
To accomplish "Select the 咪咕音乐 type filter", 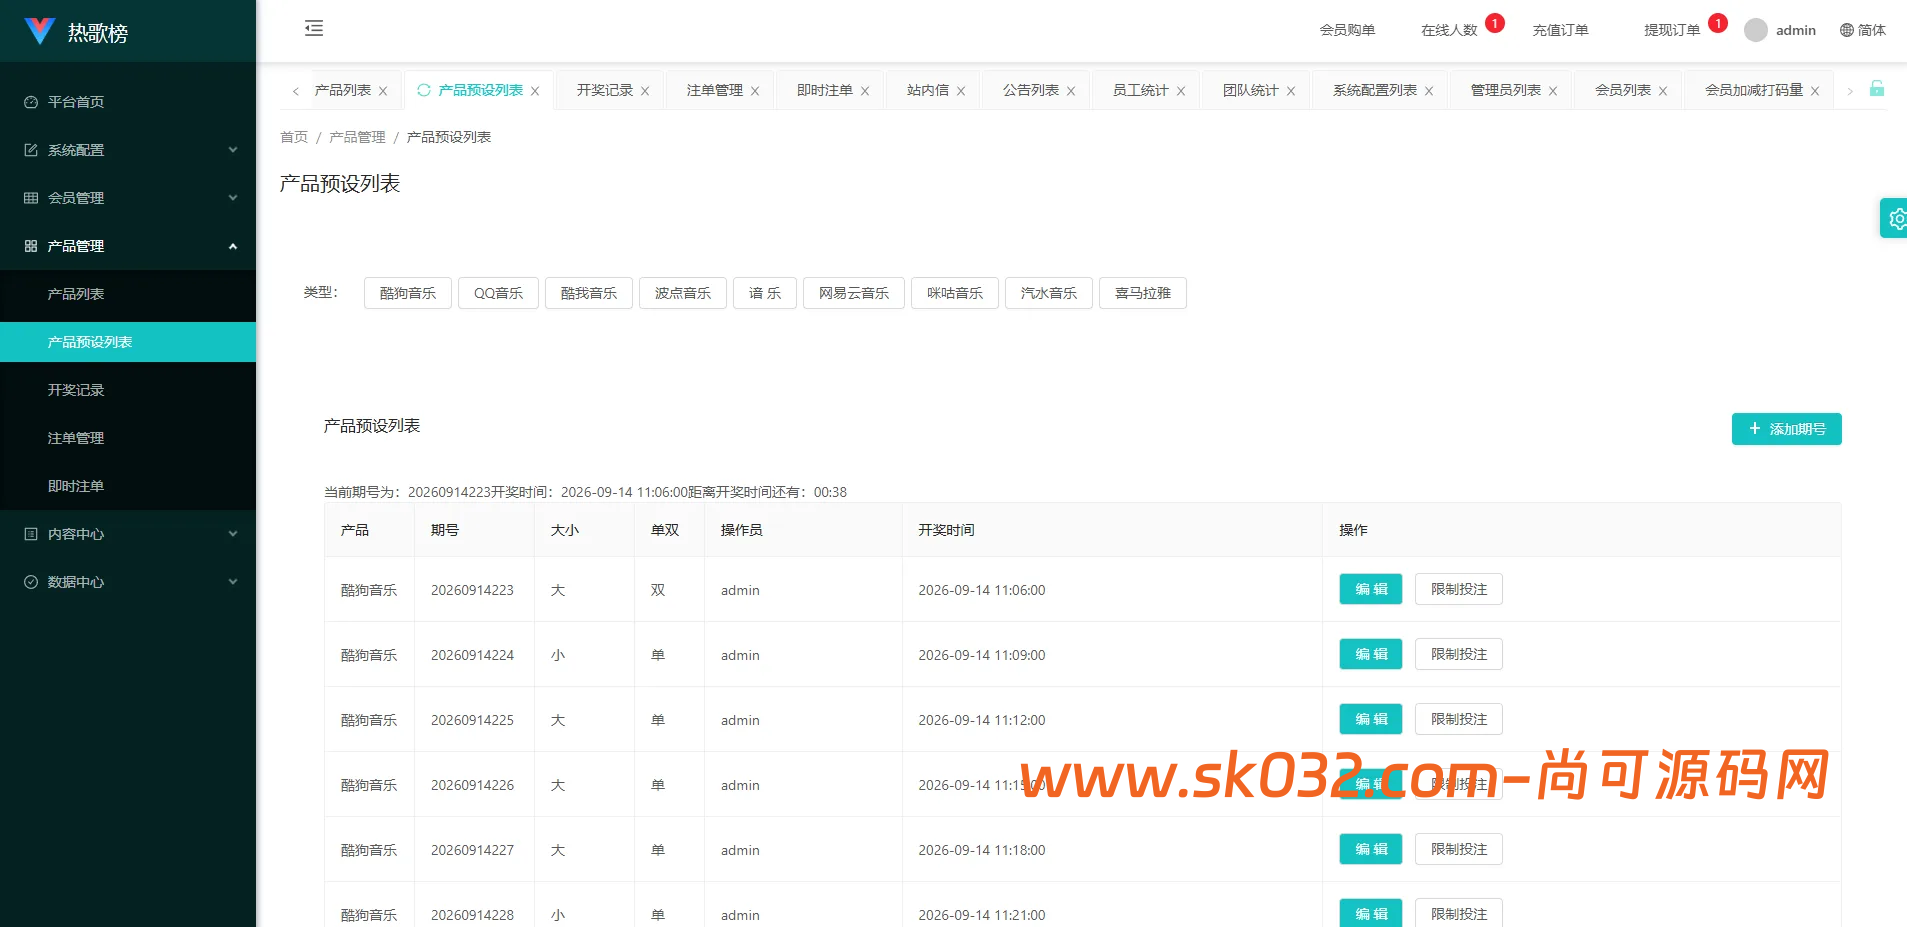I will pyautogui.click(x=955, y=293).
